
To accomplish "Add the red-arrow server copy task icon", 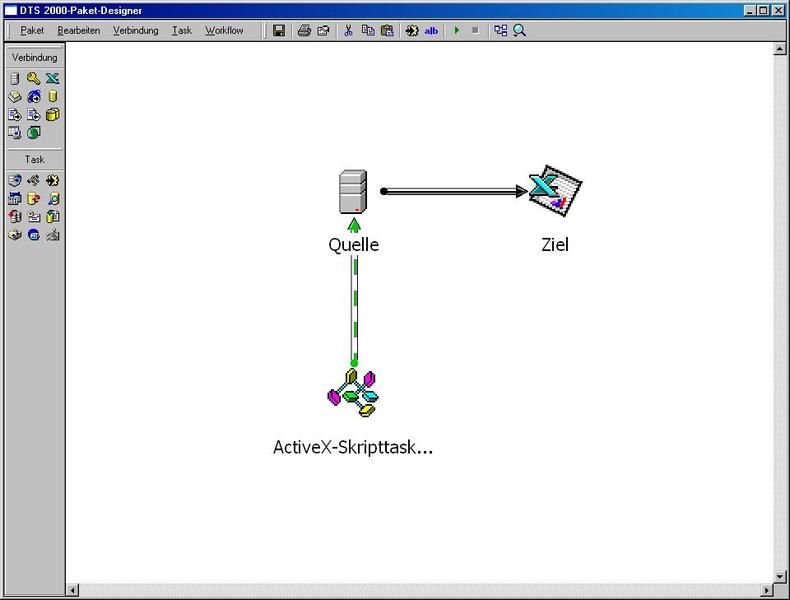I will (15, 217).
